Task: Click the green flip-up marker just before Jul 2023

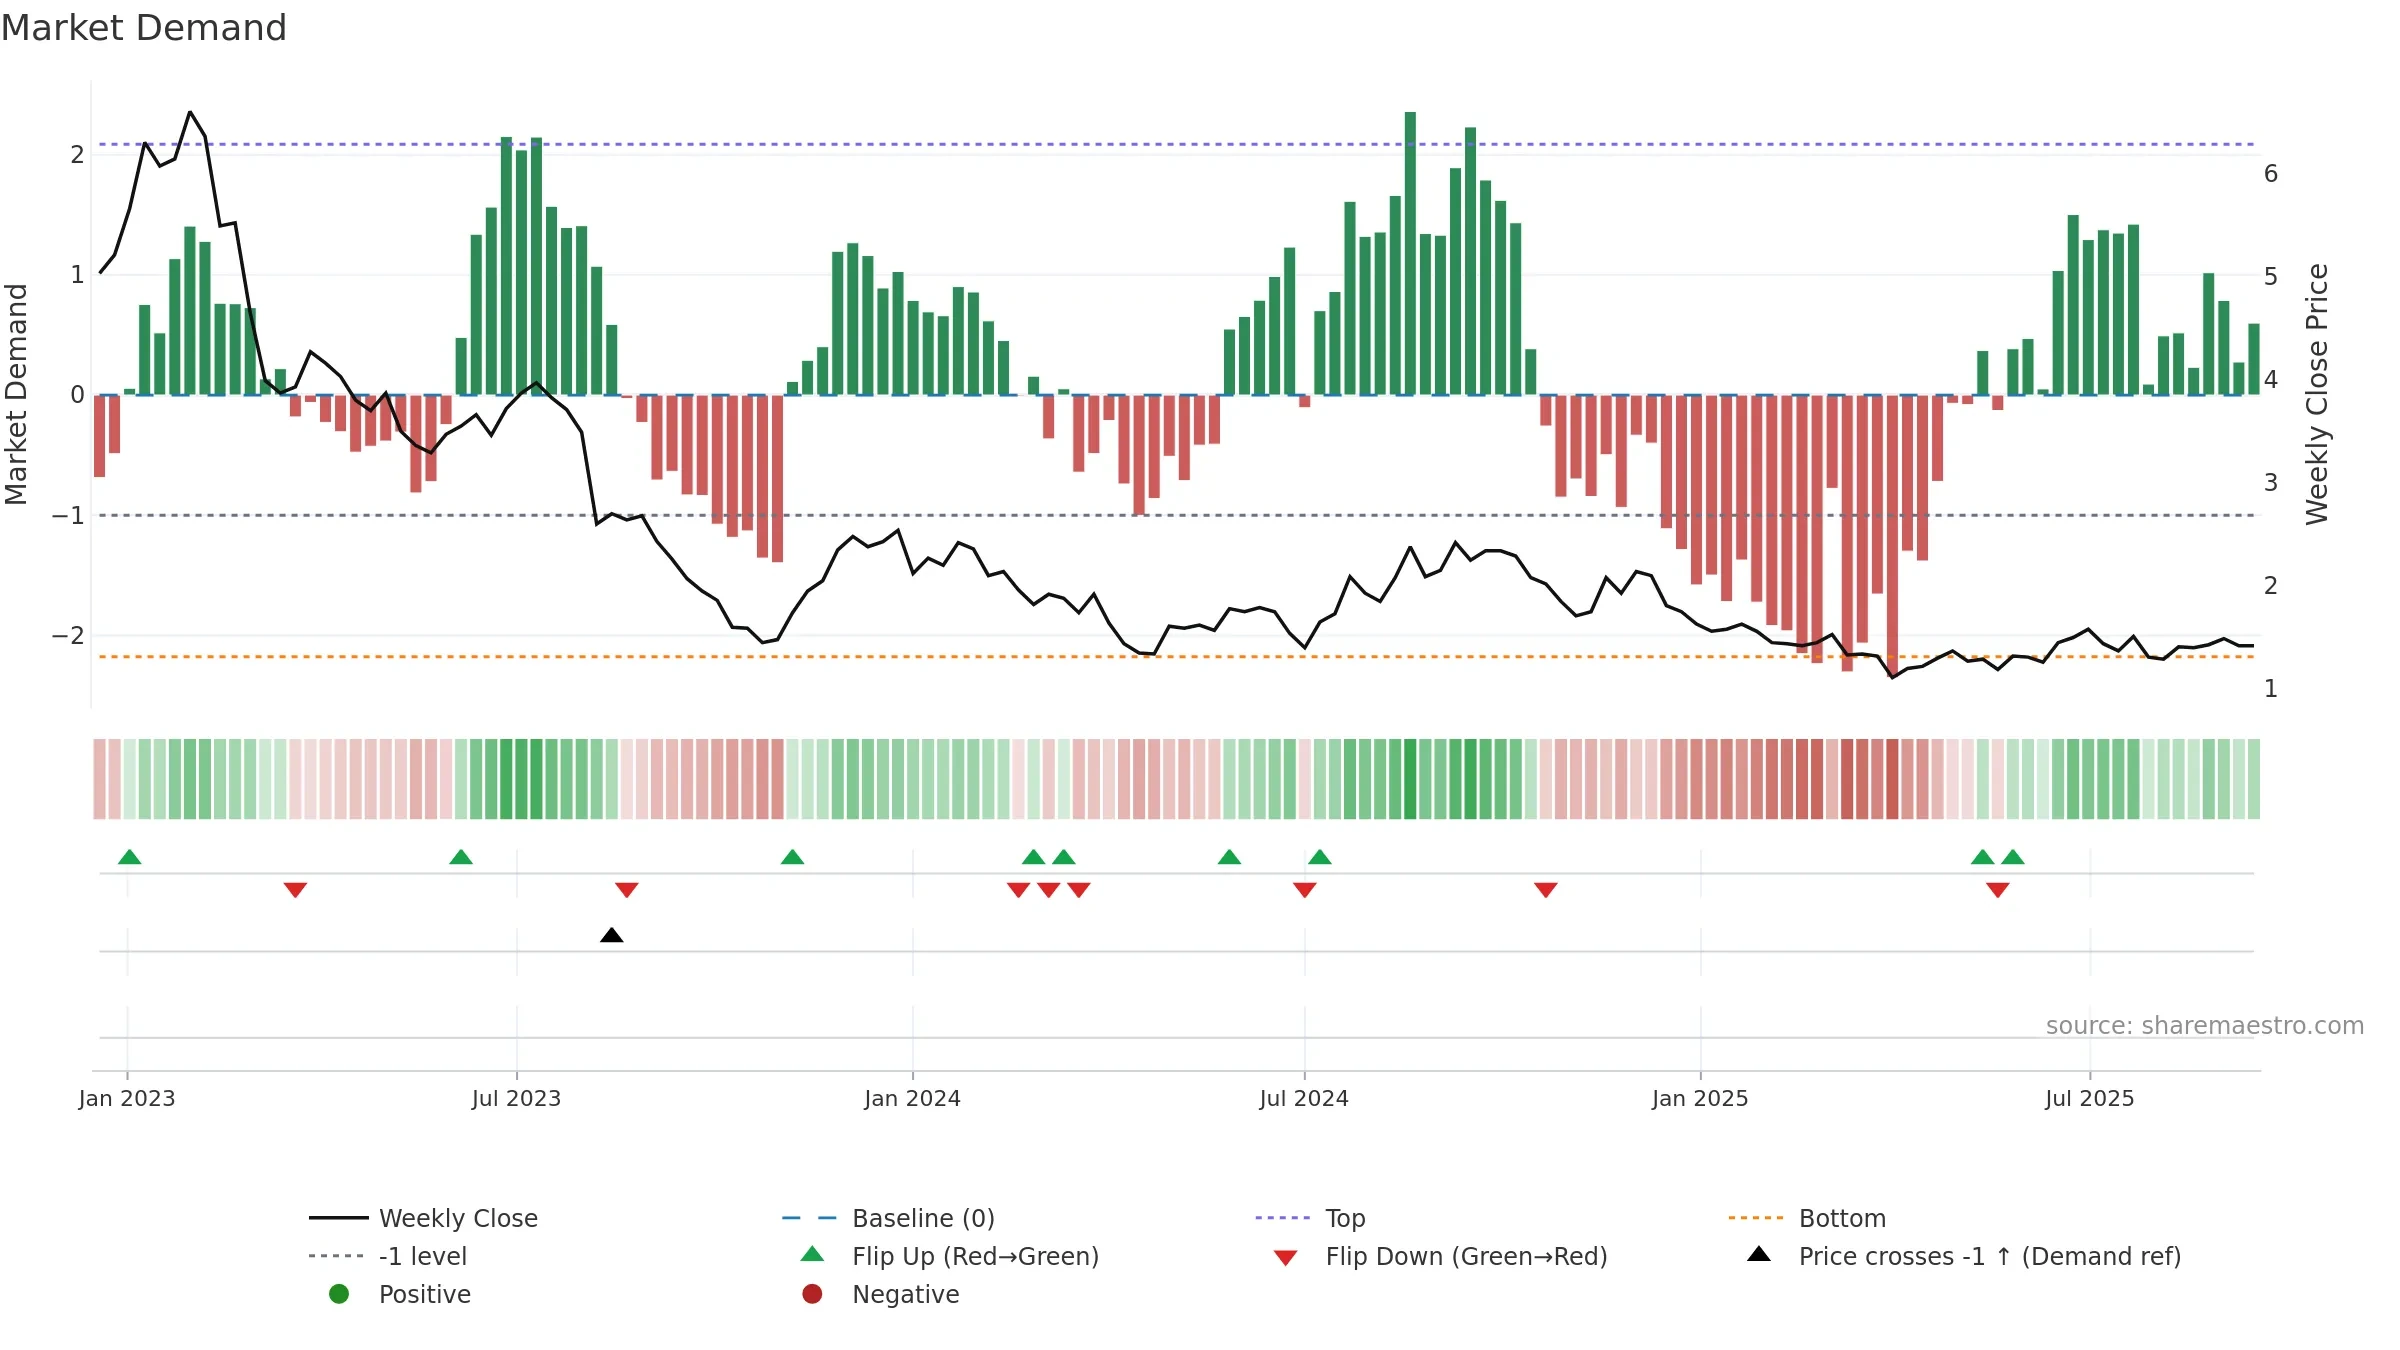Action: [461, 856]
